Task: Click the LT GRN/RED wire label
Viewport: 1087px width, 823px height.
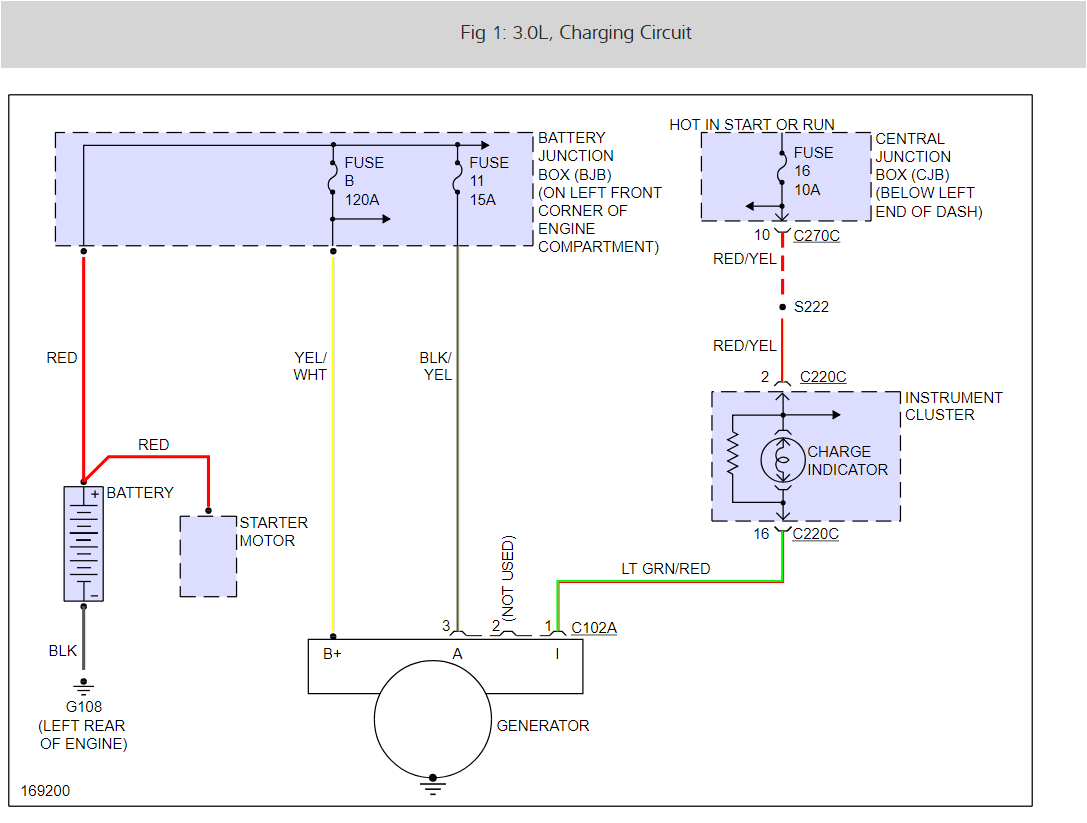Action: pyautogui.click(x=665, y=569)
